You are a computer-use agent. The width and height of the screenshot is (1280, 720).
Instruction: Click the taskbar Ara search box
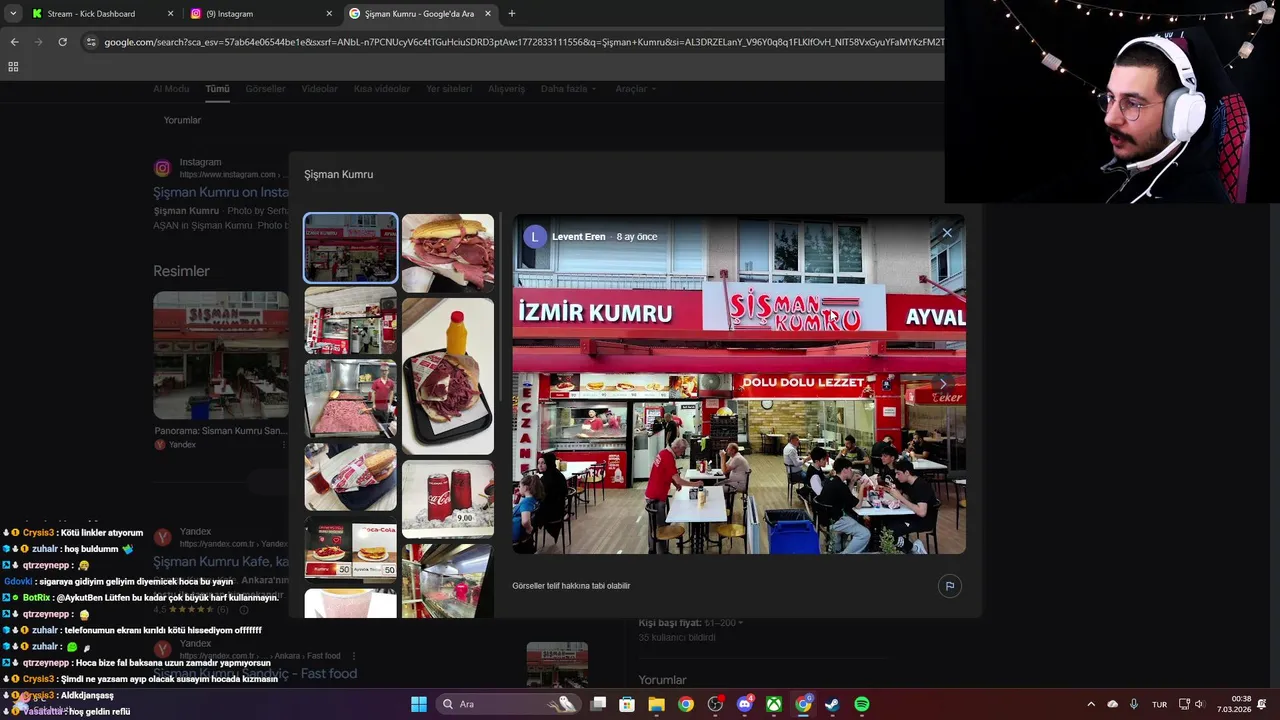(x=508, y=704)
